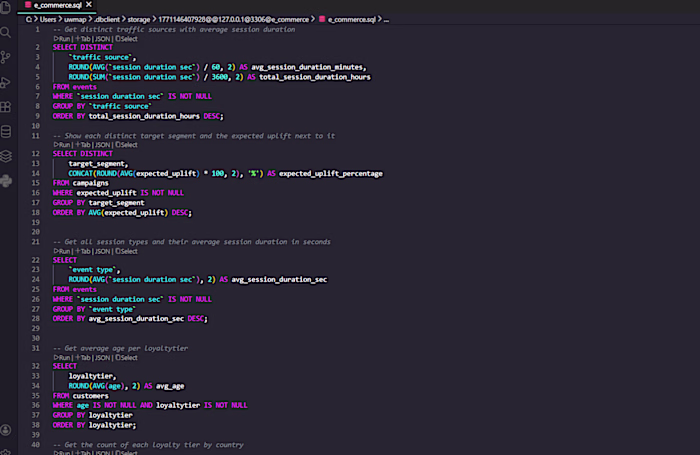This screenshot has height=455, width=700.
Task: Click the comment 'Get distinct traffic sources with average session duration'
Action: [174, 29]
